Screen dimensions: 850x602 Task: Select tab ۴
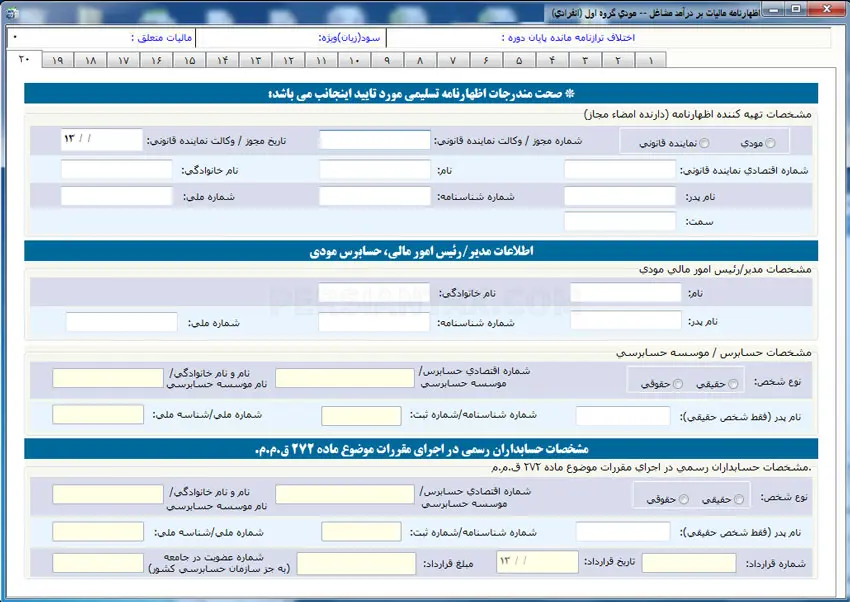[552, 60]
